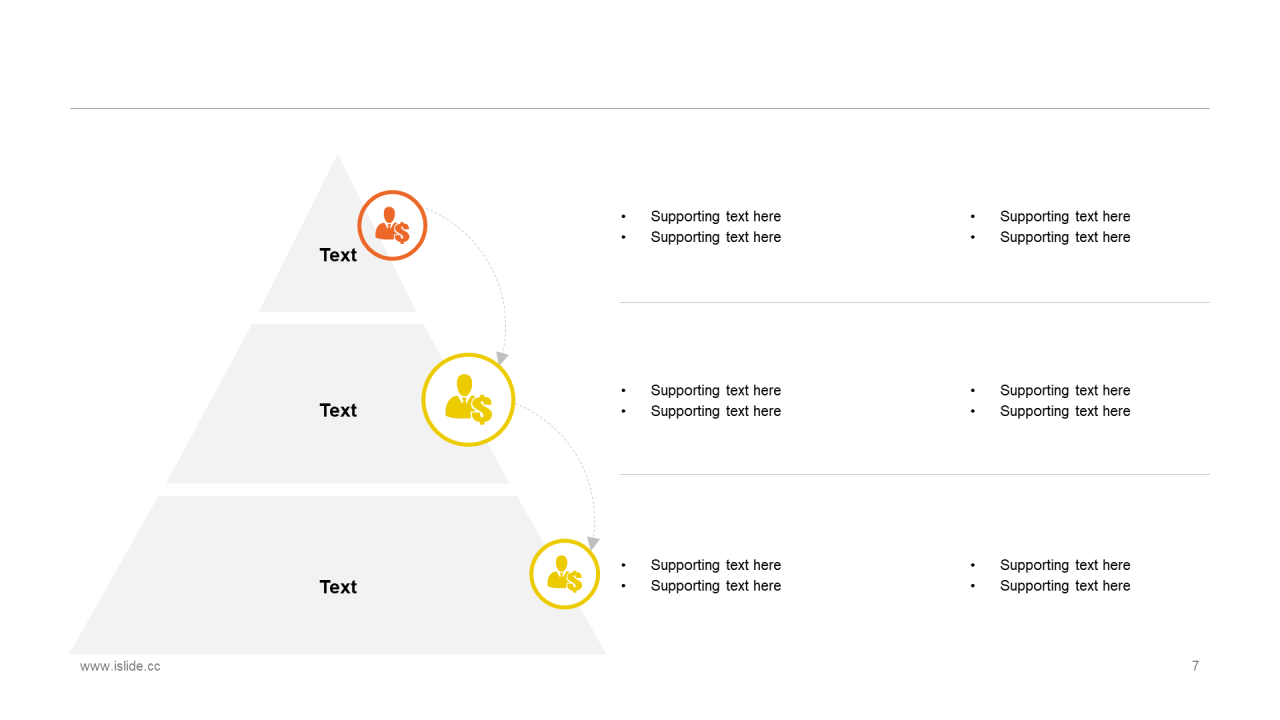Click middle-row left Supporting text block
The image size is (1280, 720).
pyautogui.click(x=702, y=401)
